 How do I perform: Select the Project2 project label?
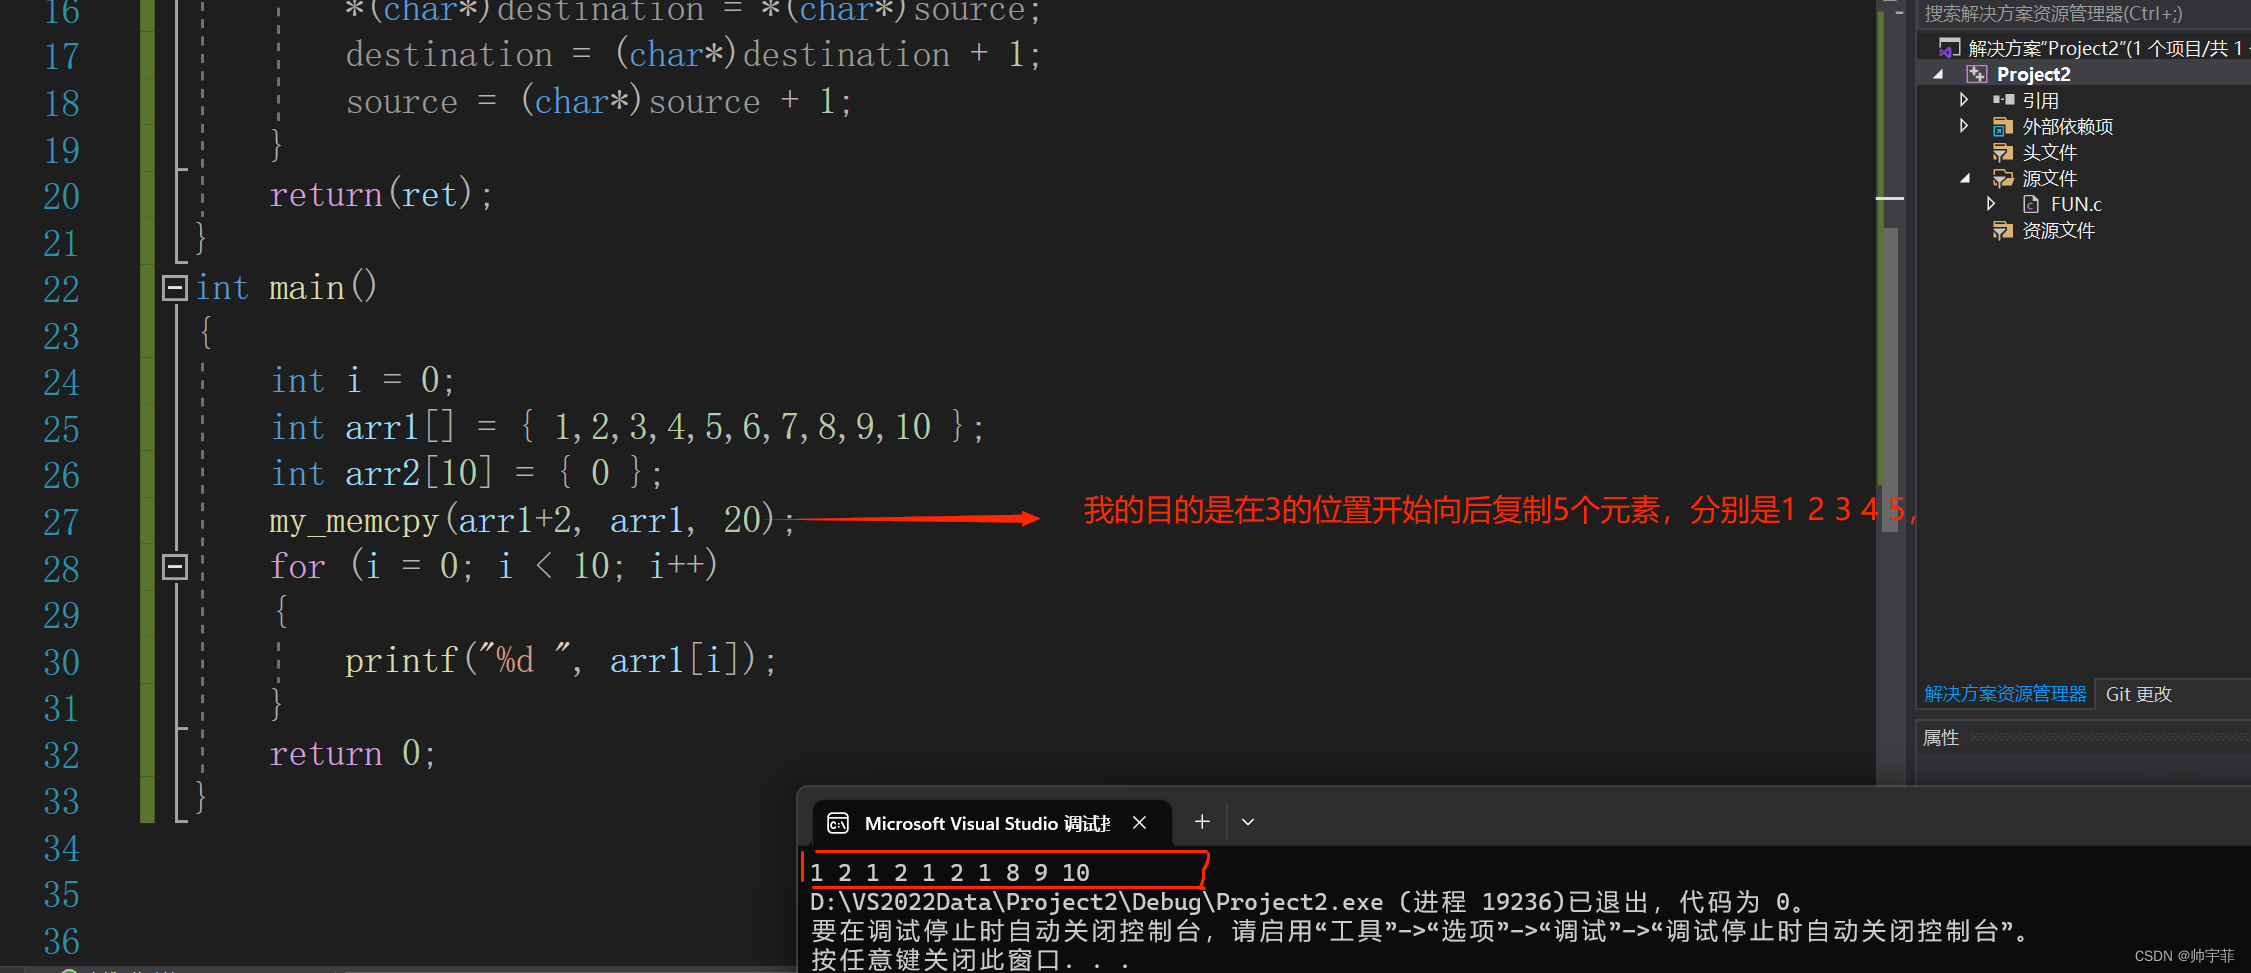pyautogui.click(x=2033, y=74)
